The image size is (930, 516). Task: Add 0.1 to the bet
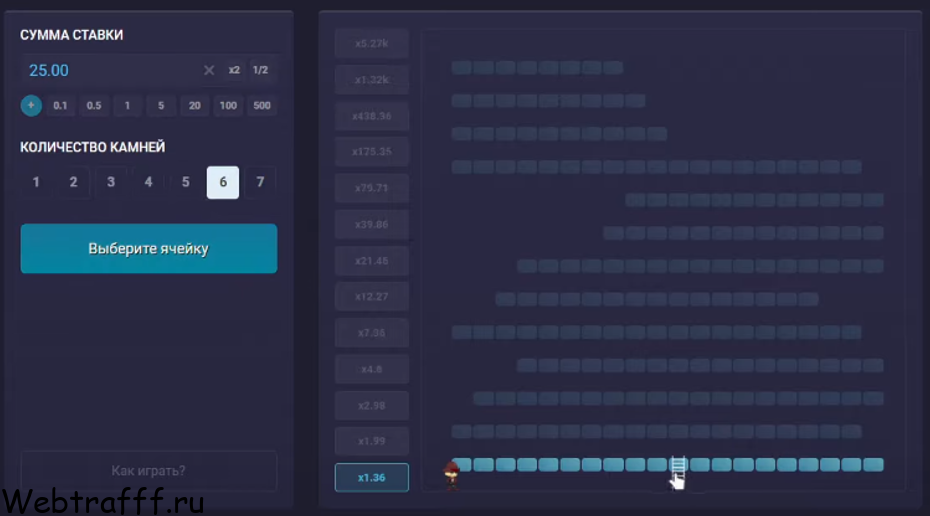[x=60, y=106]
